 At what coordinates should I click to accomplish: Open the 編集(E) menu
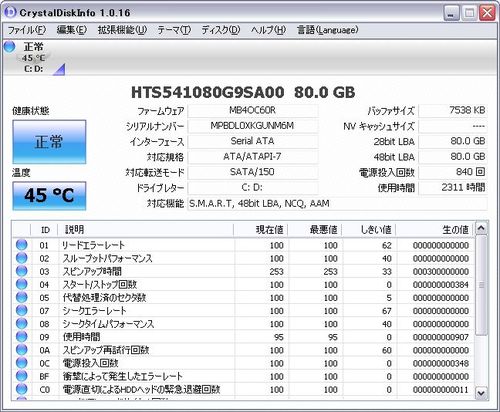pyautogui.click(x=72, y=30)
